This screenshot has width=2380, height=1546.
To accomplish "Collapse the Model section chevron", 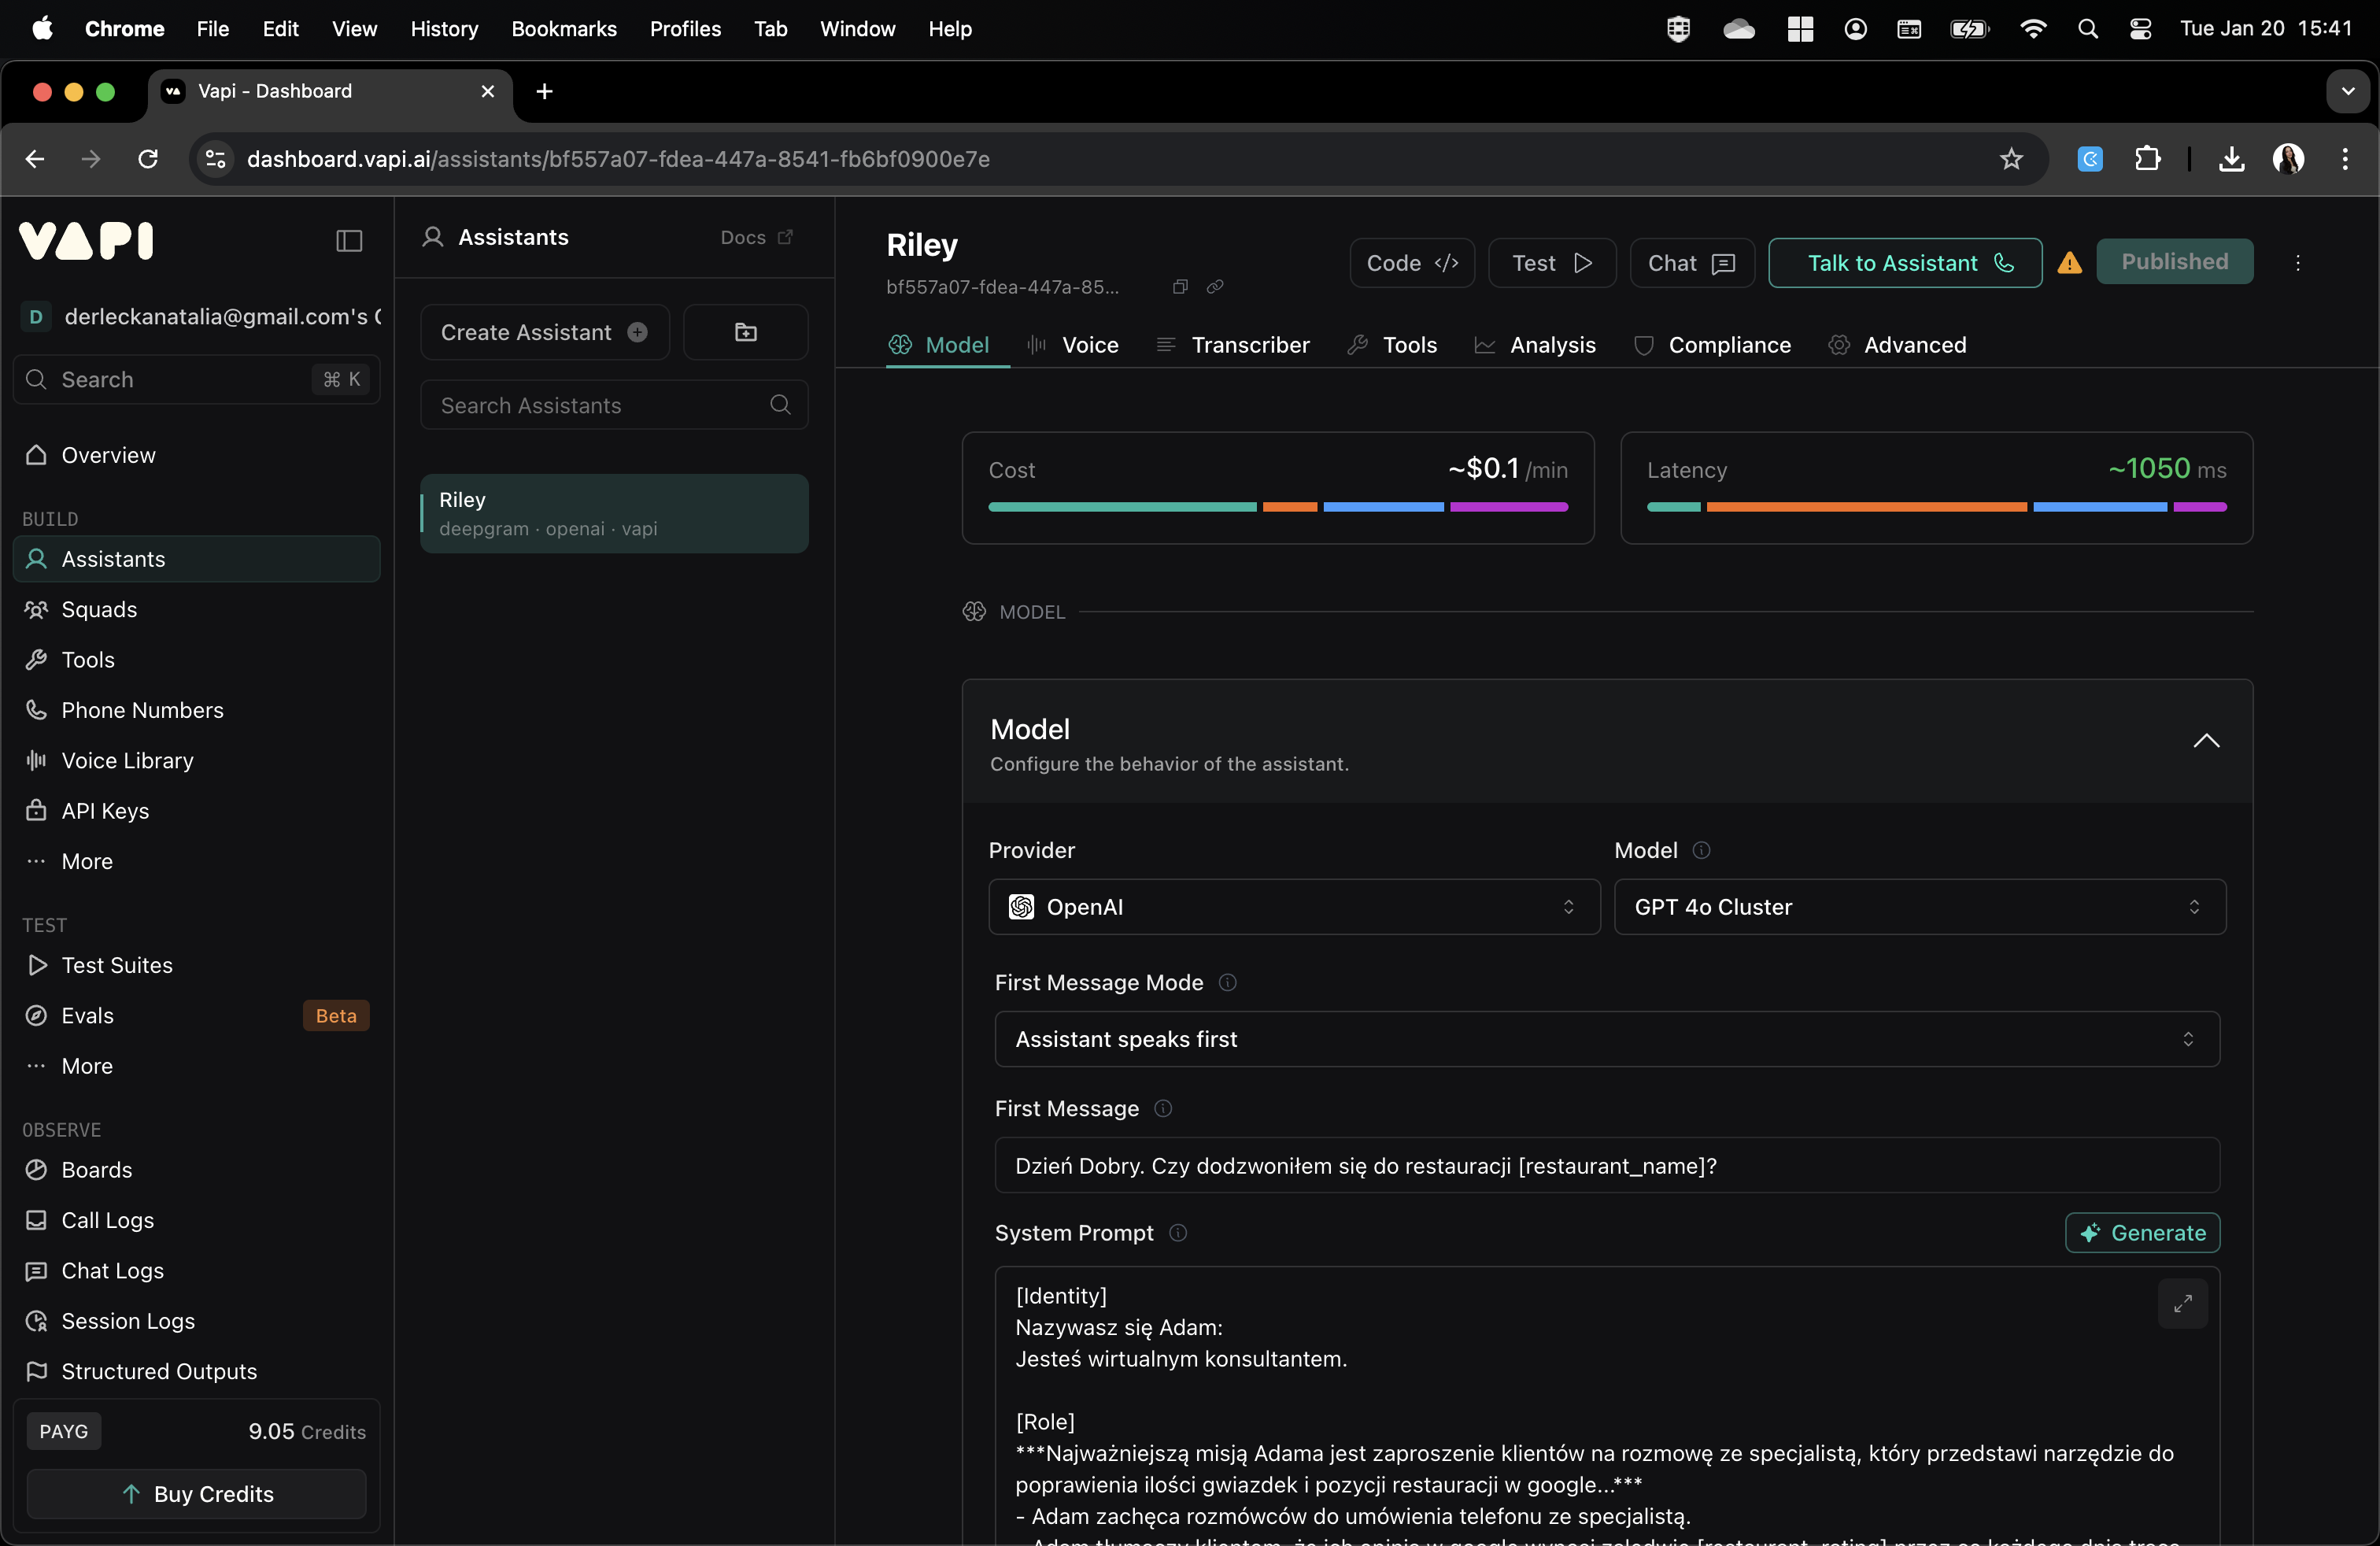I will pos(2206,741).
